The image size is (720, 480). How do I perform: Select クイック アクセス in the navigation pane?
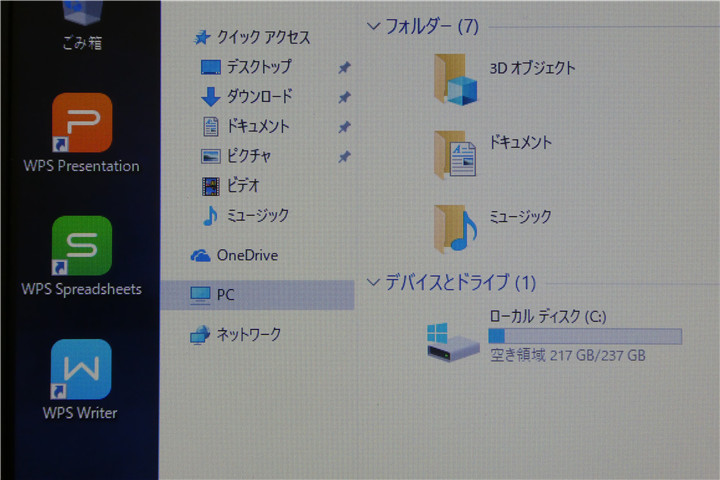pos(264,38)
